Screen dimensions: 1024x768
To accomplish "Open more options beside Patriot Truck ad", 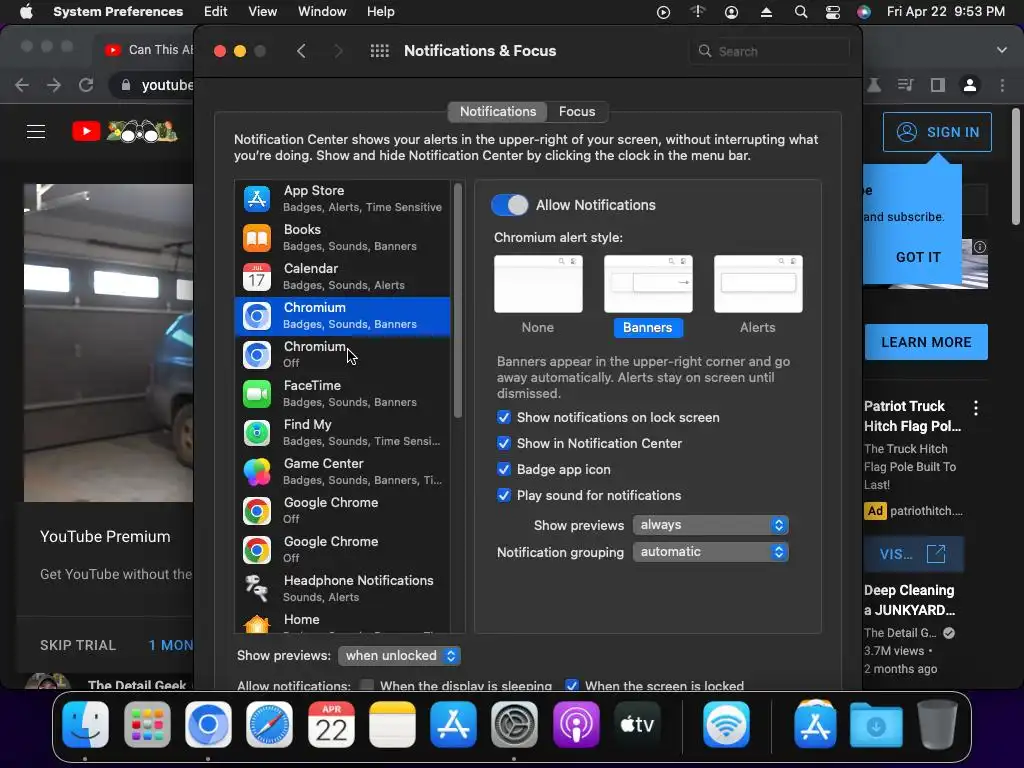I will click(976, 408).
